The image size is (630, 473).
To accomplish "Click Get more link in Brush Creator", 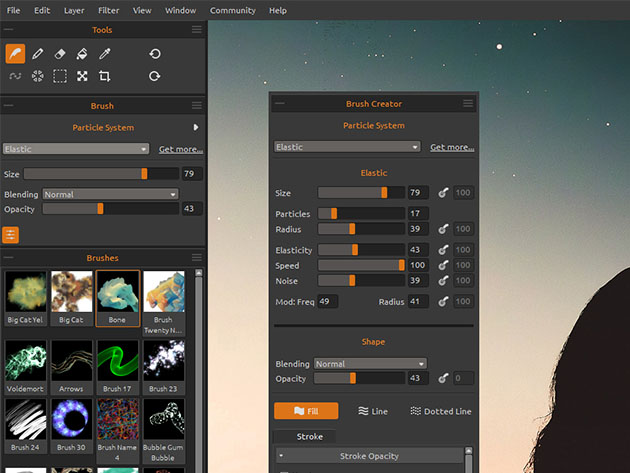I will click(x=452, y=147).
